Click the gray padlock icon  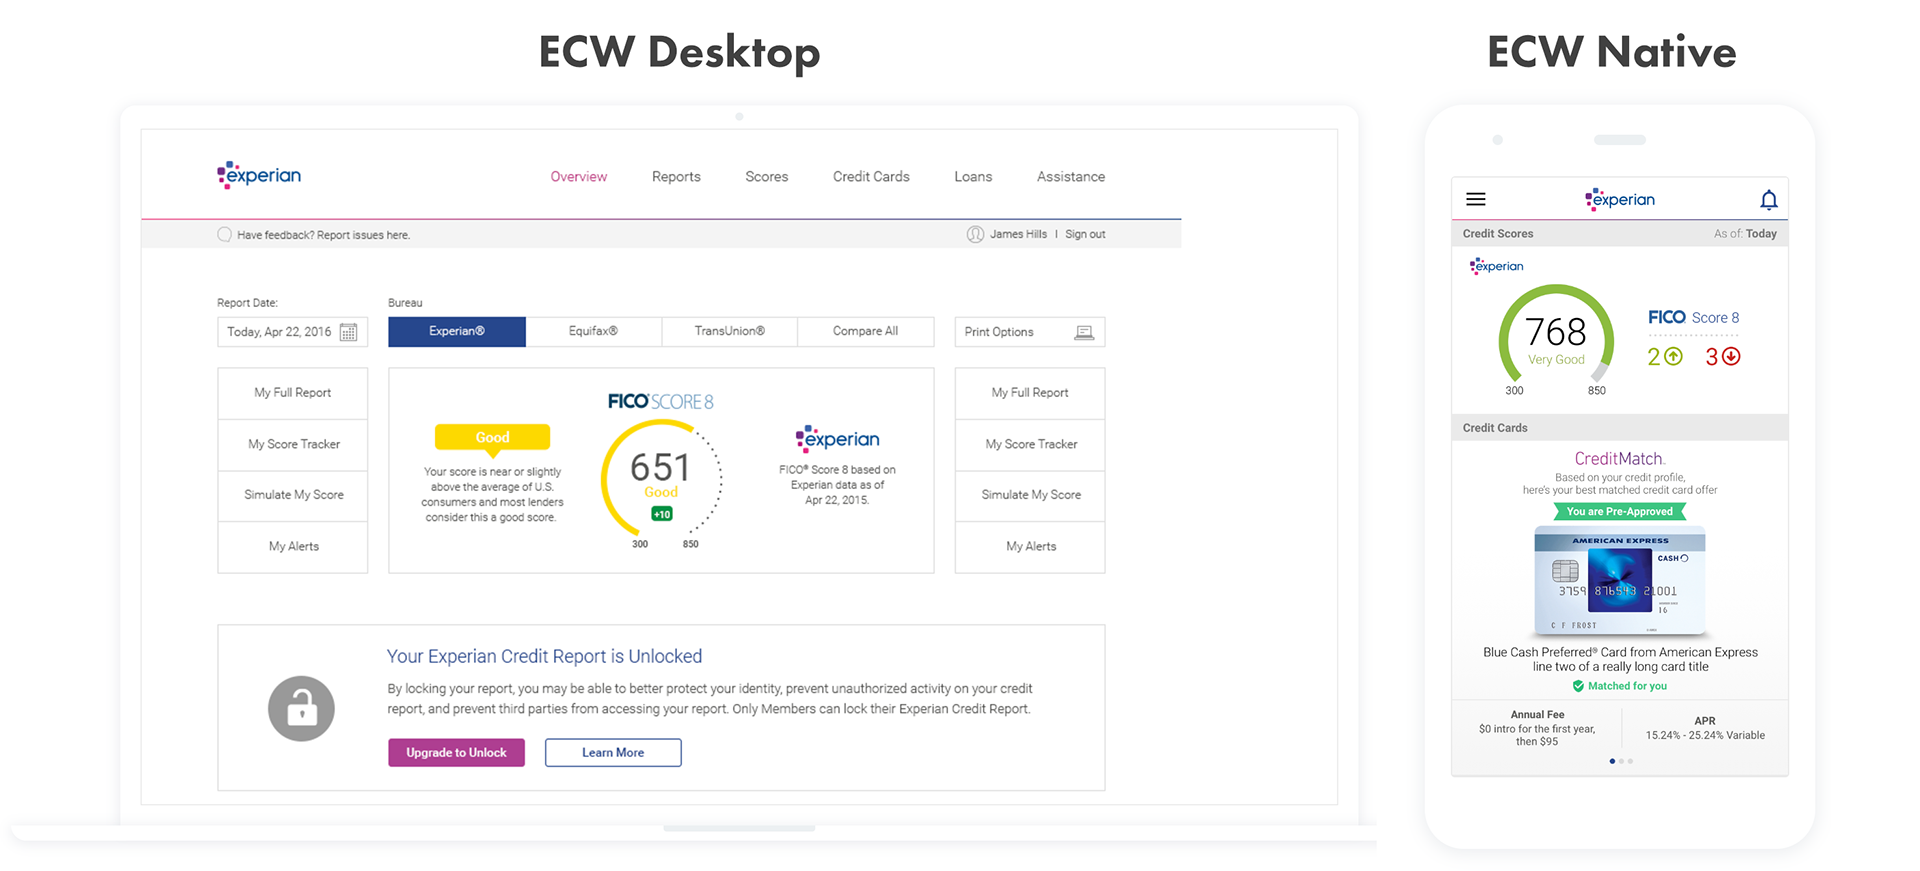301,708
